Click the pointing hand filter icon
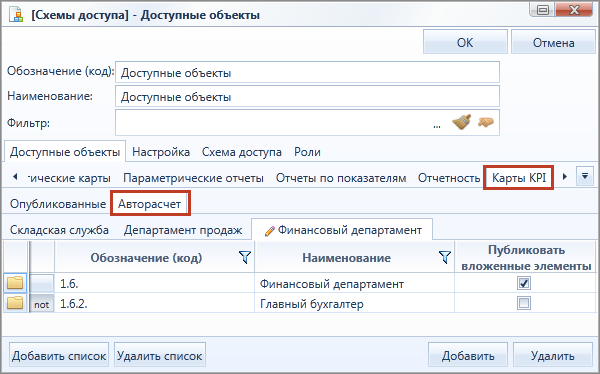This screenshot has width=600, height=374. 486,122
